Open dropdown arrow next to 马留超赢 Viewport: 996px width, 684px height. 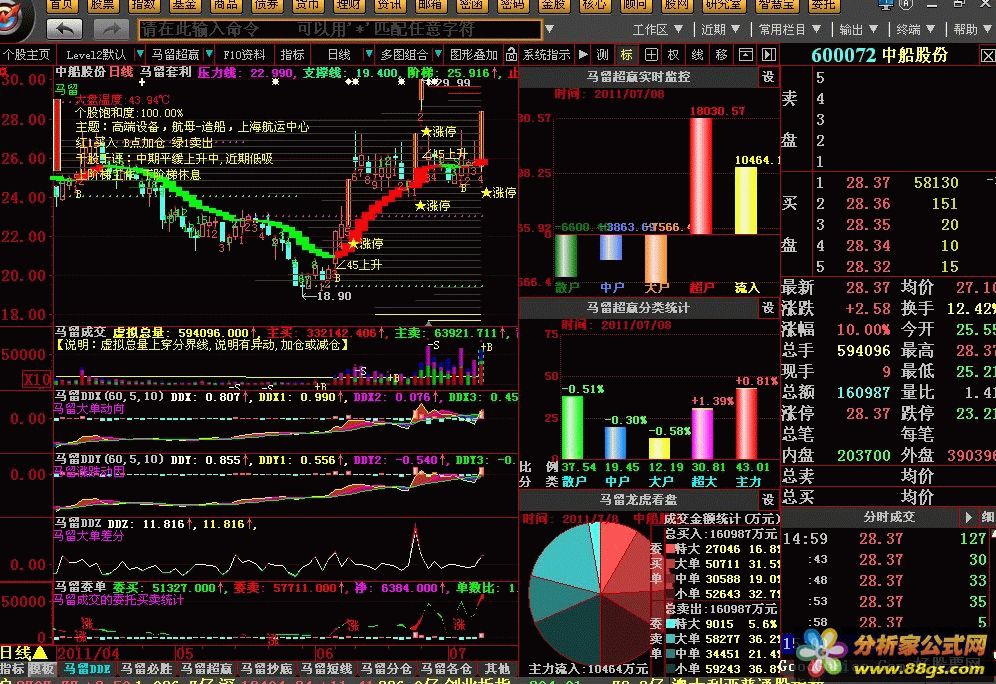[x=209, y=55]
